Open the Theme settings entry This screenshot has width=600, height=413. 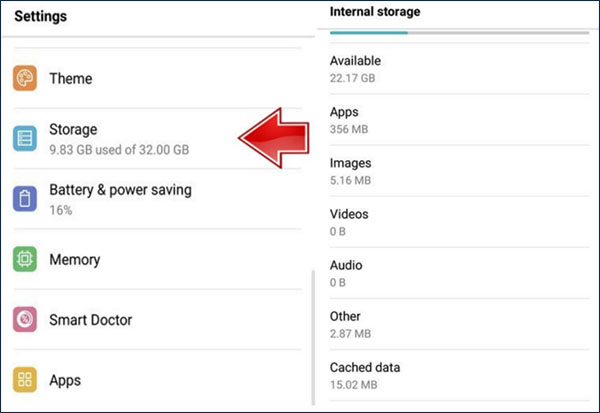point(70,78)
